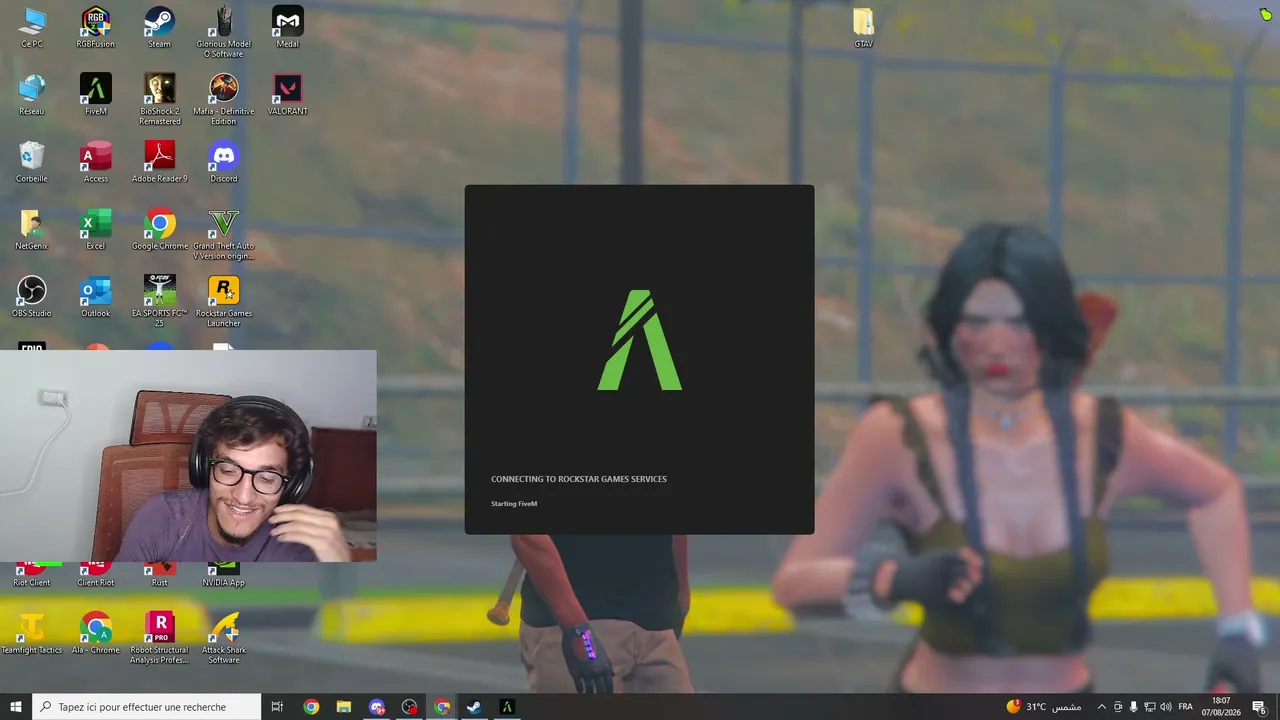Select the Attack Shark Software shortcut
This screenshot has height=720, width=1280.
[x=224, y=639]
